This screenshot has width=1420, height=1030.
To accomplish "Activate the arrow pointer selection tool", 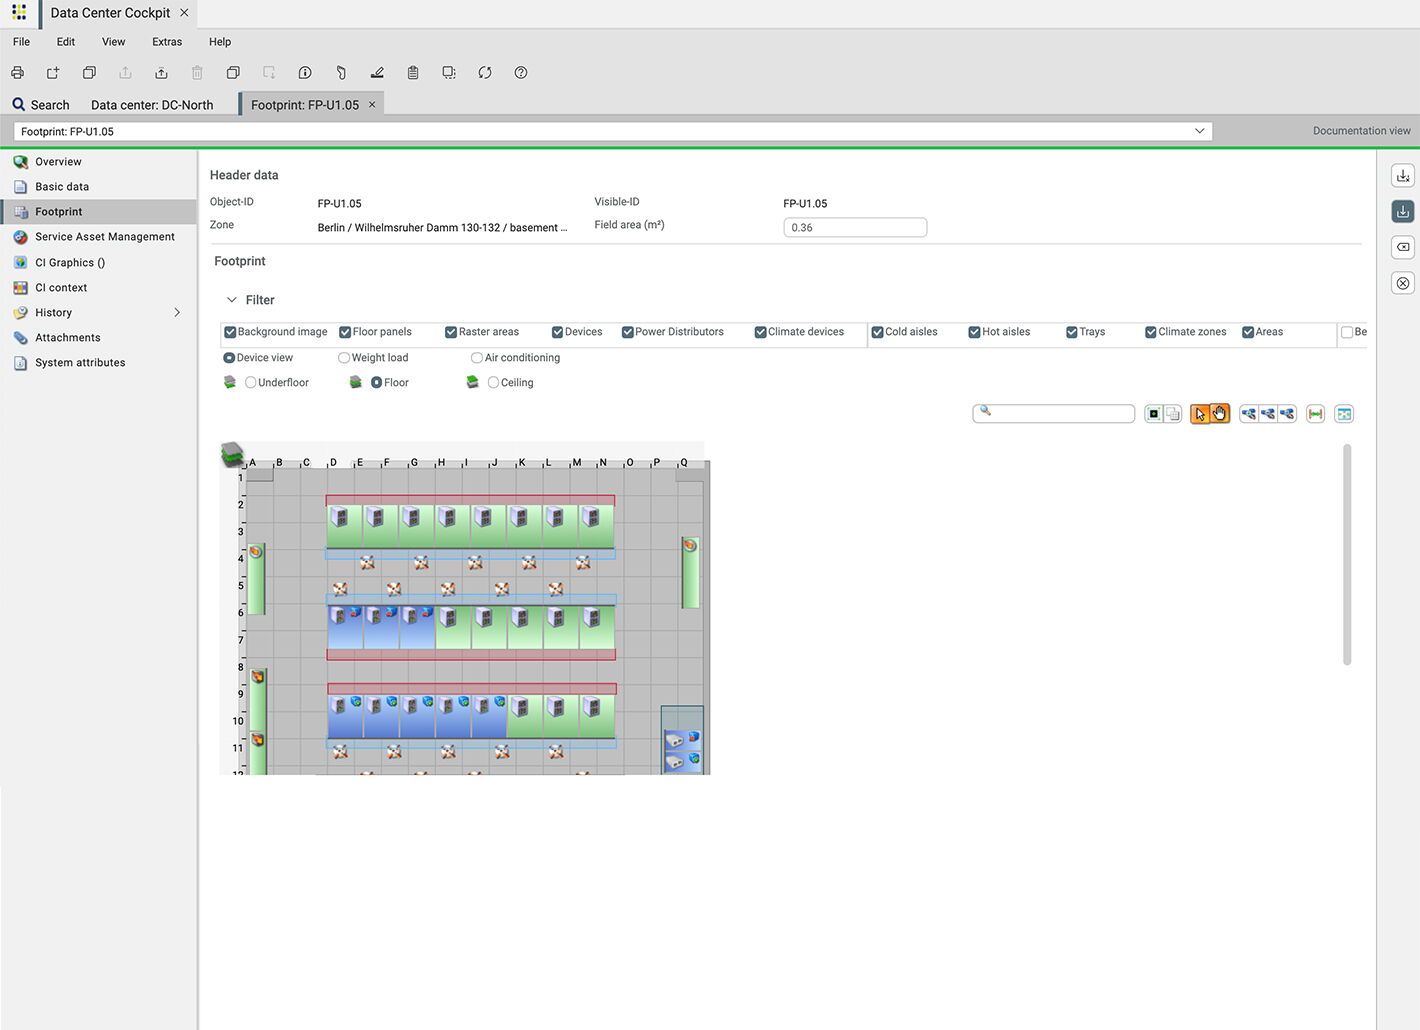I will [x=1200, y=414].
